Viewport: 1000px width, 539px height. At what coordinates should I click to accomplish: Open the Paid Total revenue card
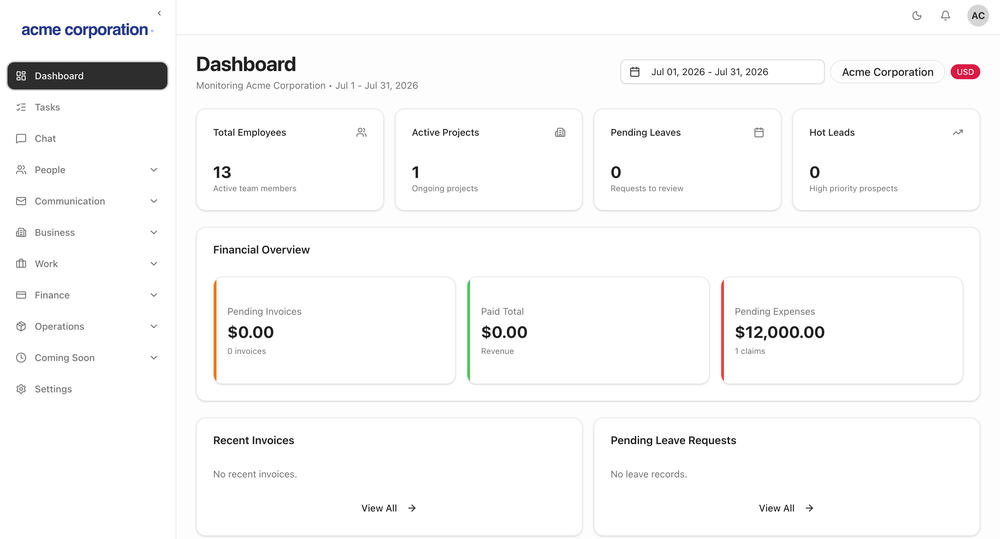point(588,330)
